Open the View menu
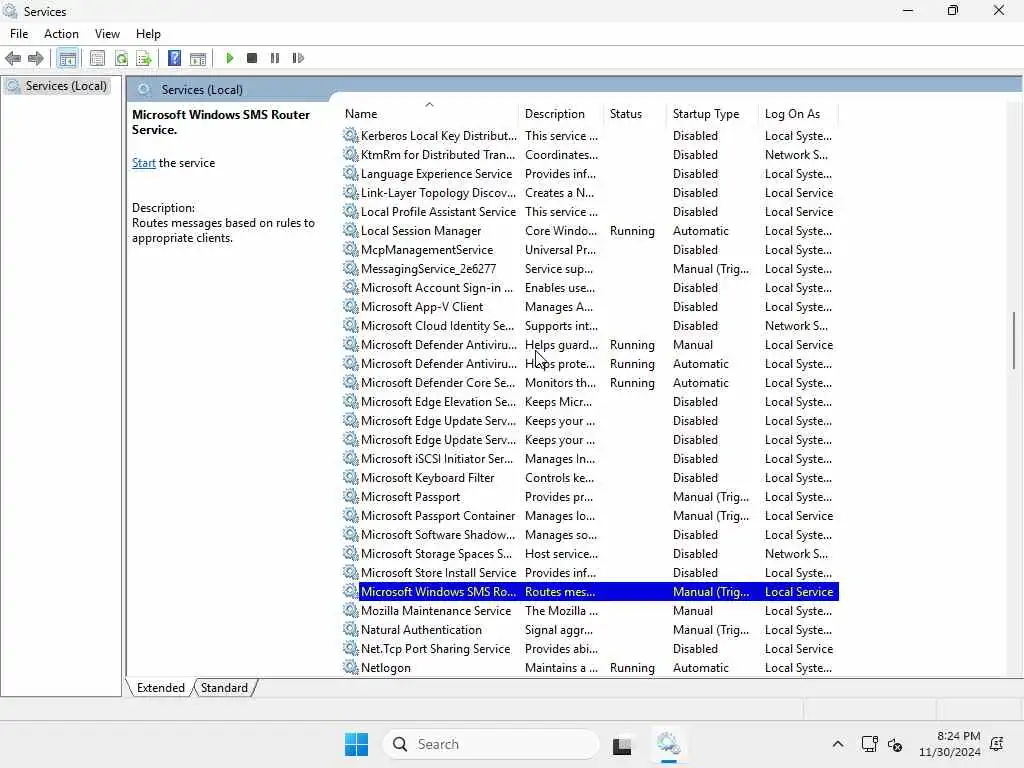Screen dimensions: 1024x768 [107, 33]
